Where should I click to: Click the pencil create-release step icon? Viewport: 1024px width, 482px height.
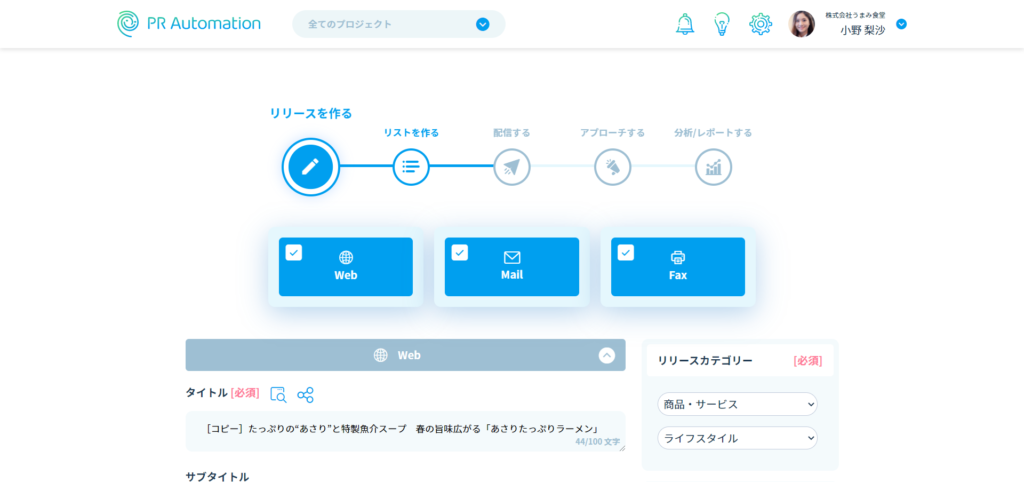click(x=311, y=167)
